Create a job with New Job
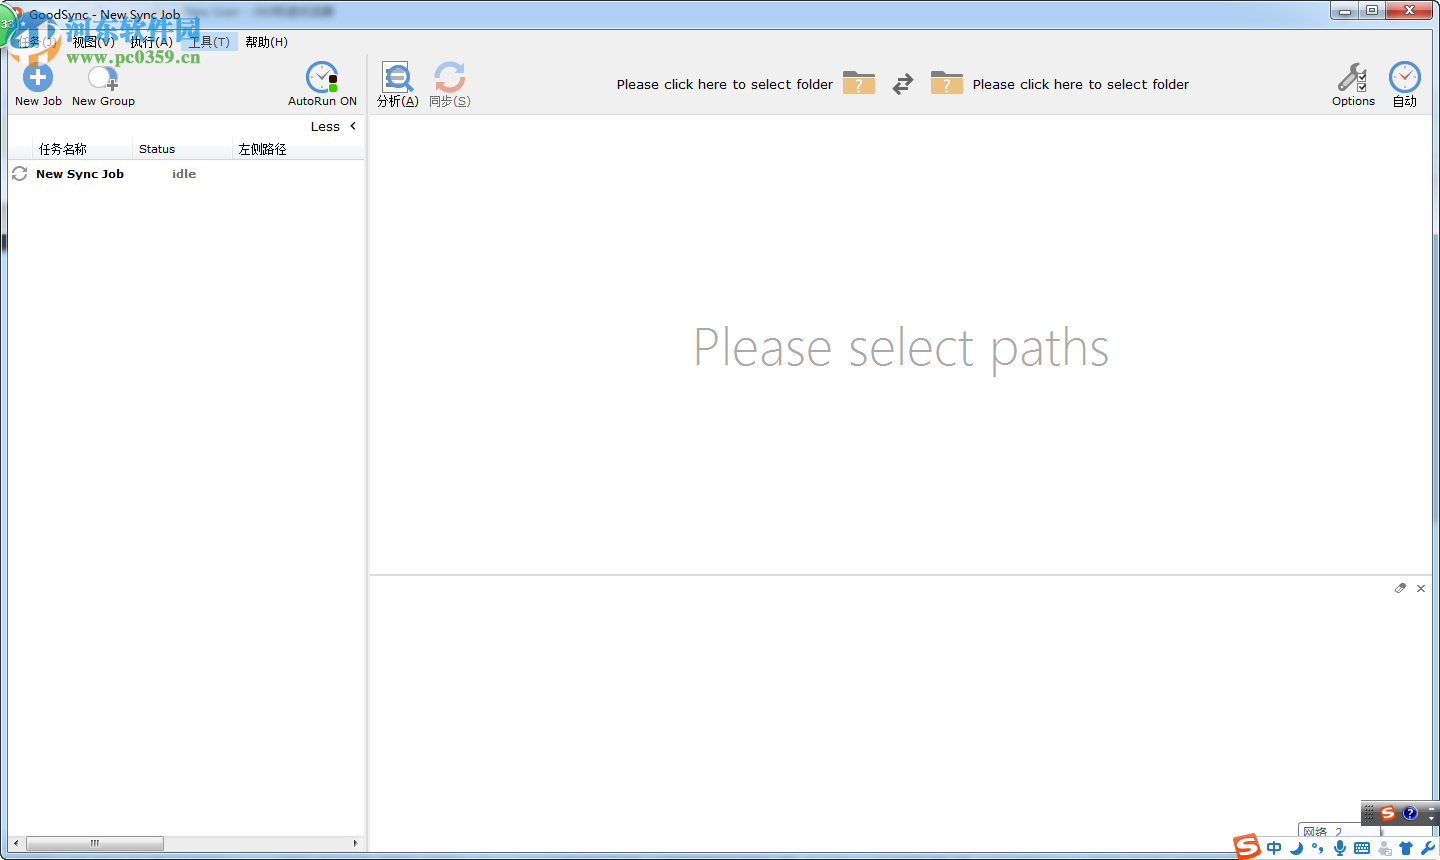Screen dimensions: 1440x860 tap(38, 85)
